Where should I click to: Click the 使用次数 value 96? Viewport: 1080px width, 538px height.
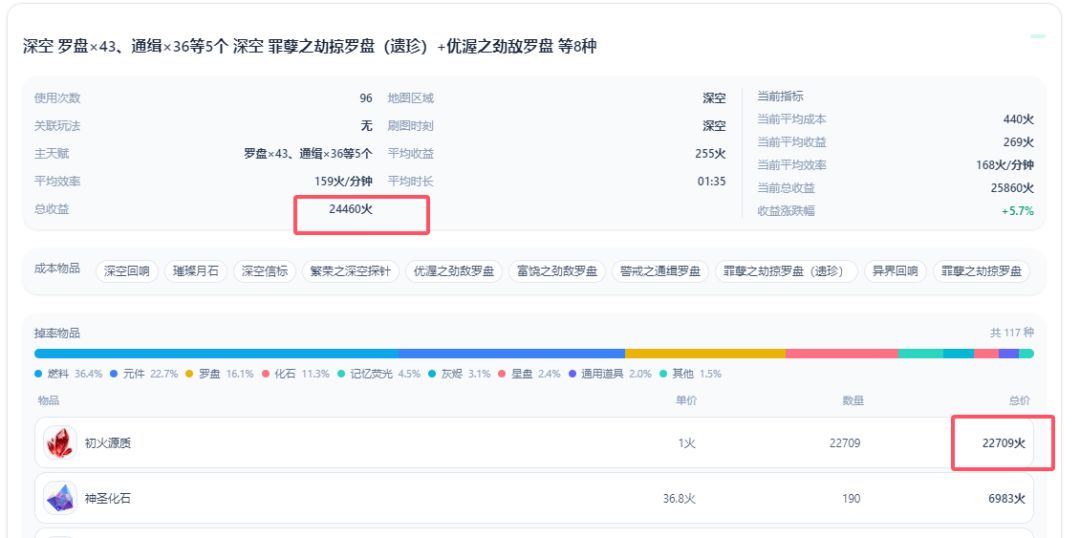(366, 99)
